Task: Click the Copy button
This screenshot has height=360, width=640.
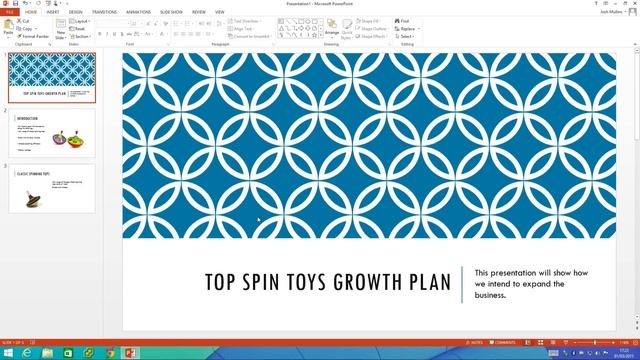Action: point(24,29)
